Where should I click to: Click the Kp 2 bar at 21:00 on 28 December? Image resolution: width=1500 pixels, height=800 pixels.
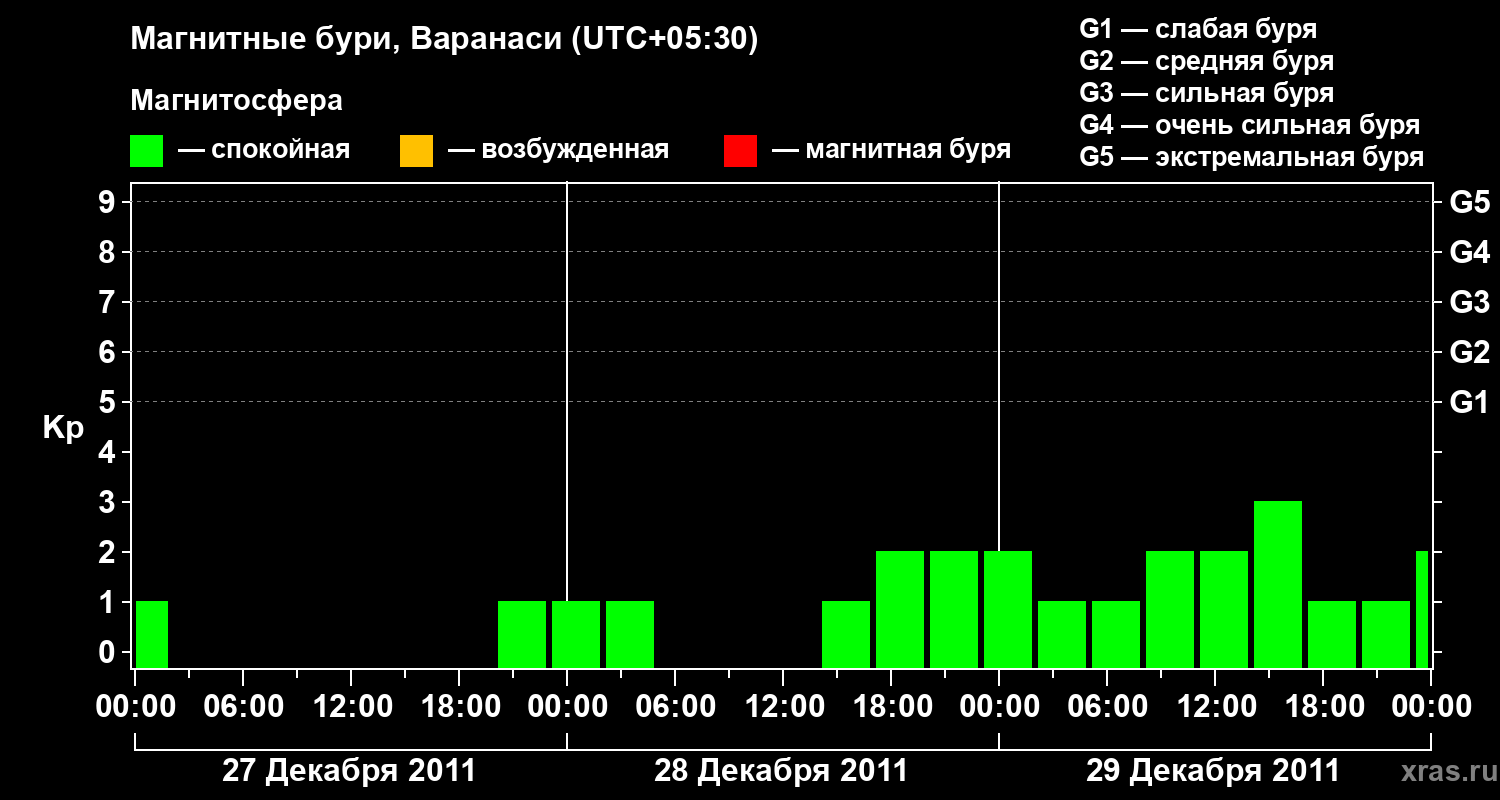pos(954,609)
